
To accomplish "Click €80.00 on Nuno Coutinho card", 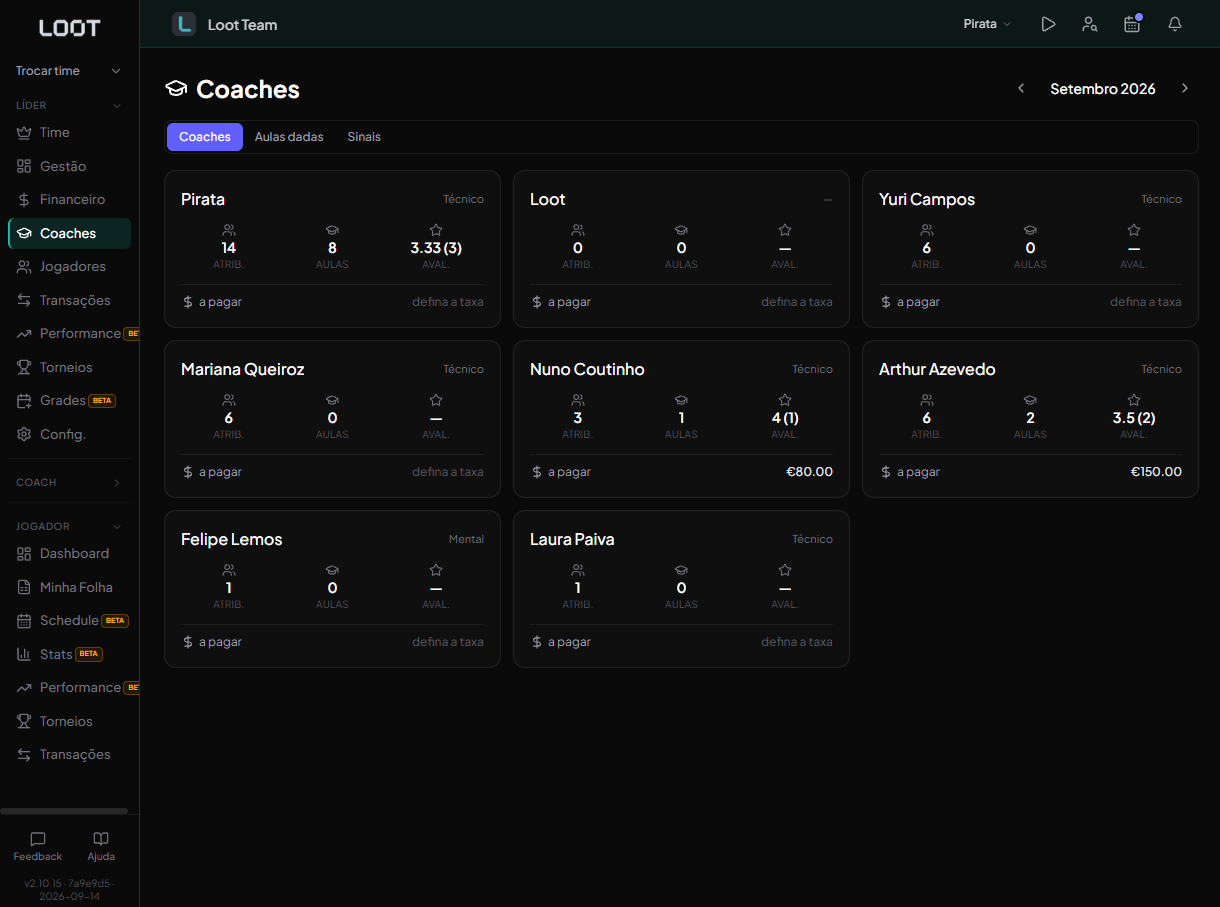I will coord(810,472).
